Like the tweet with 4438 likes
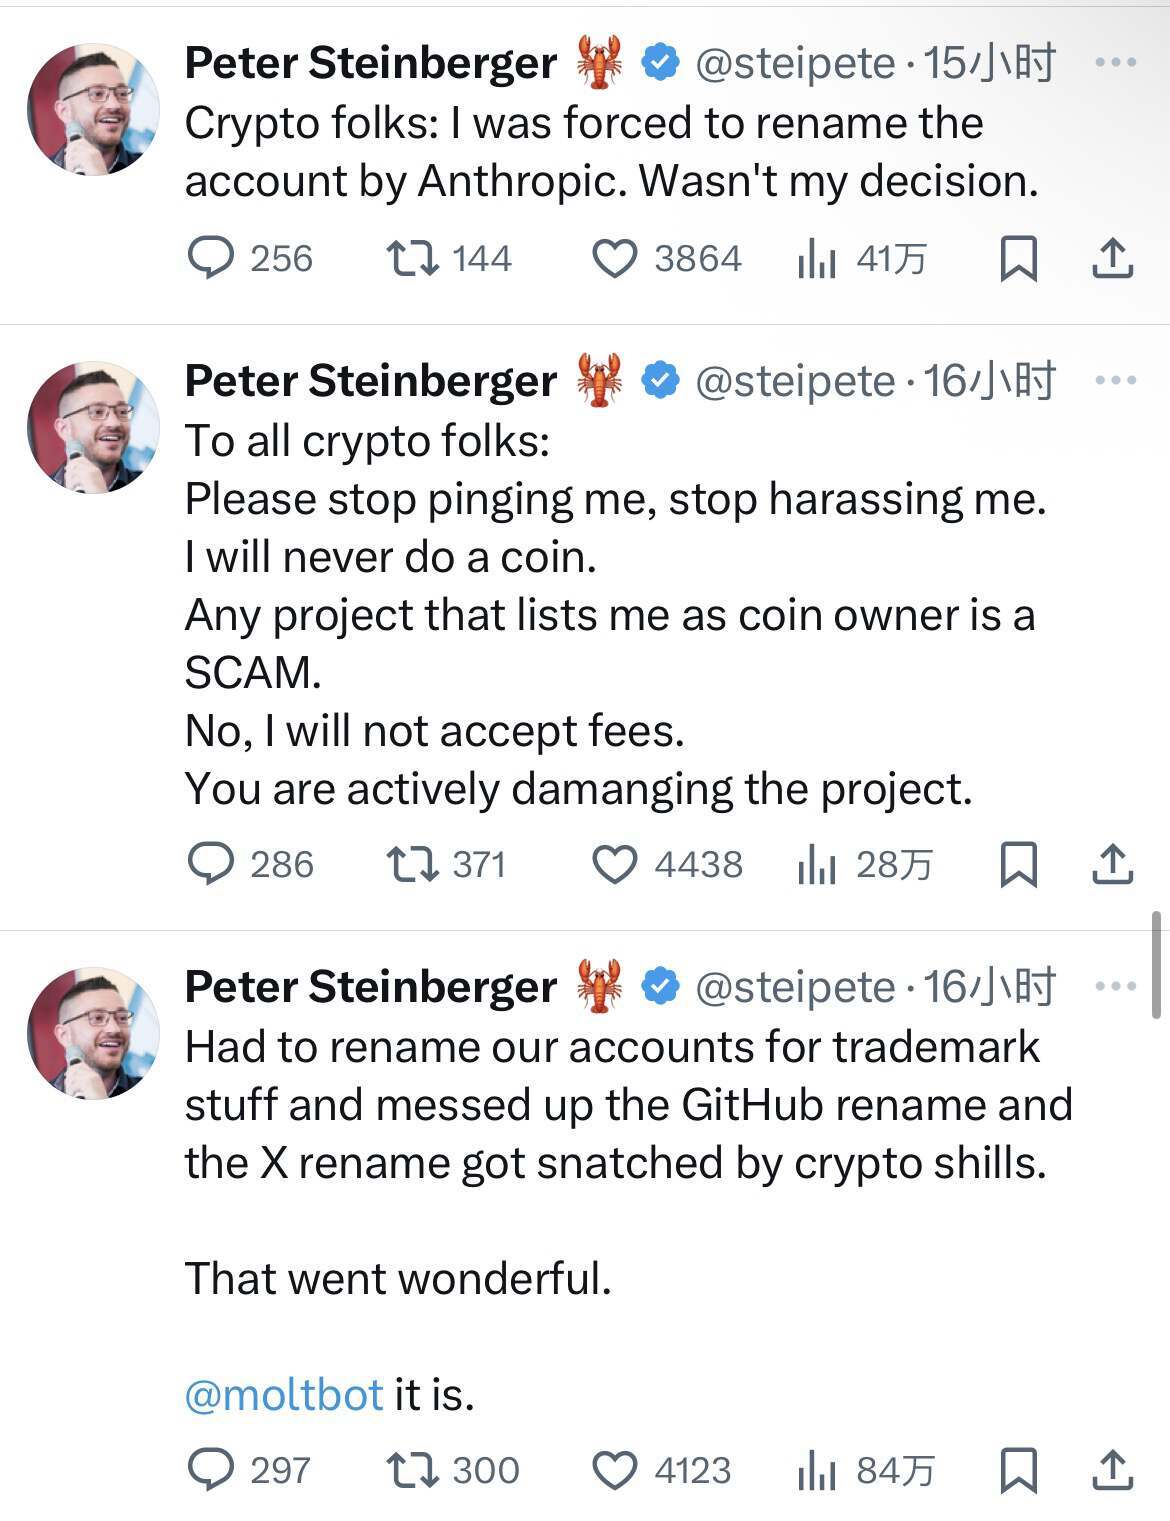 tap(615, 865)
